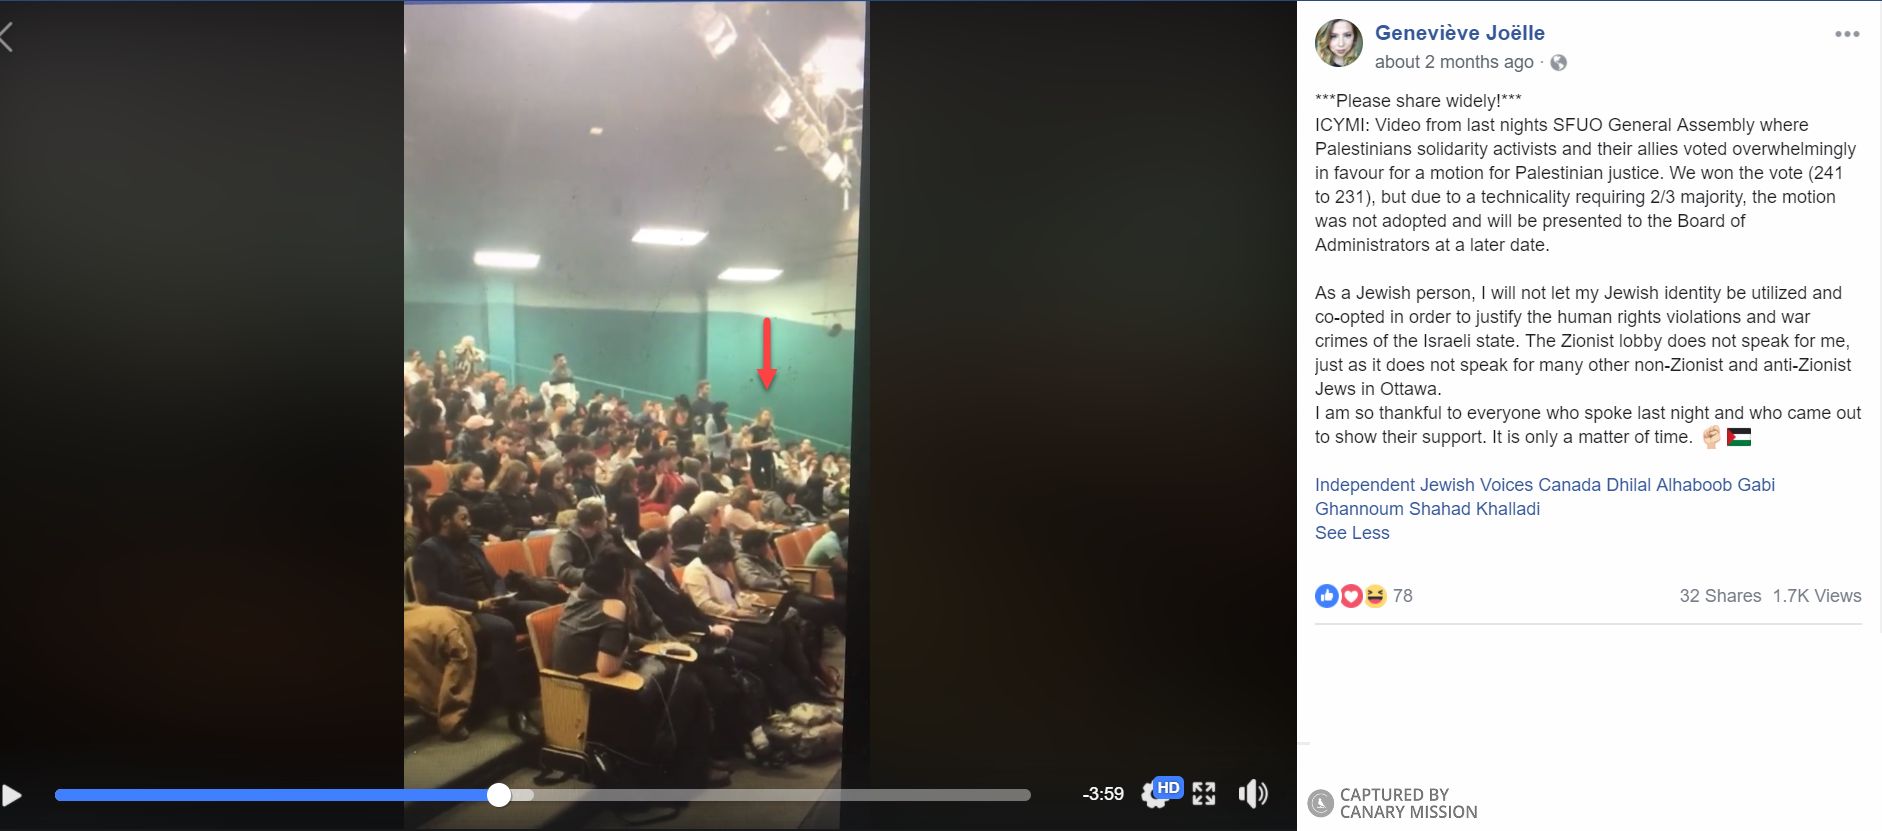Viewport: 1882px width, 831px height.
Task: View the 32 Shares list
Action: 1720,596
